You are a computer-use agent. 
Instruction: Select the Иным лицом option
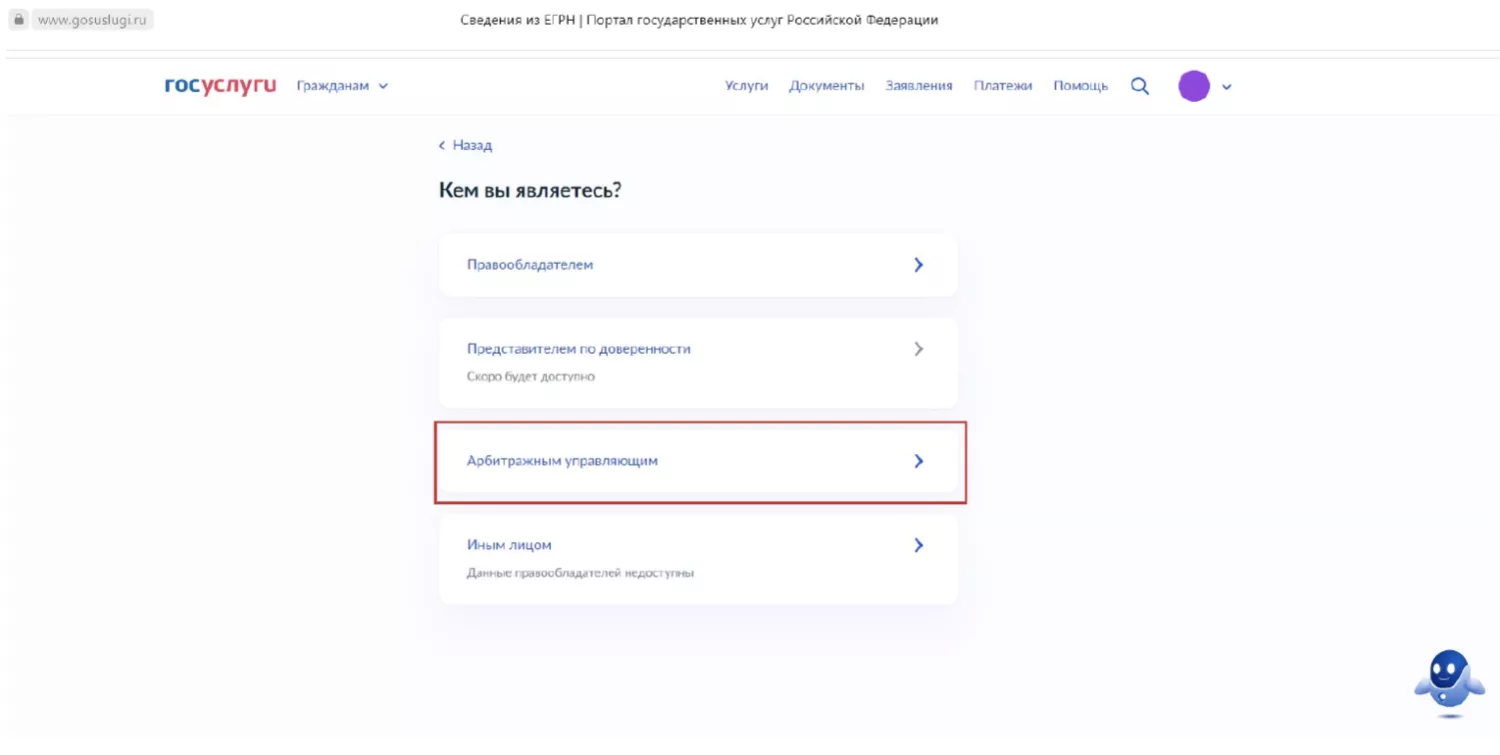coord(509,545)
